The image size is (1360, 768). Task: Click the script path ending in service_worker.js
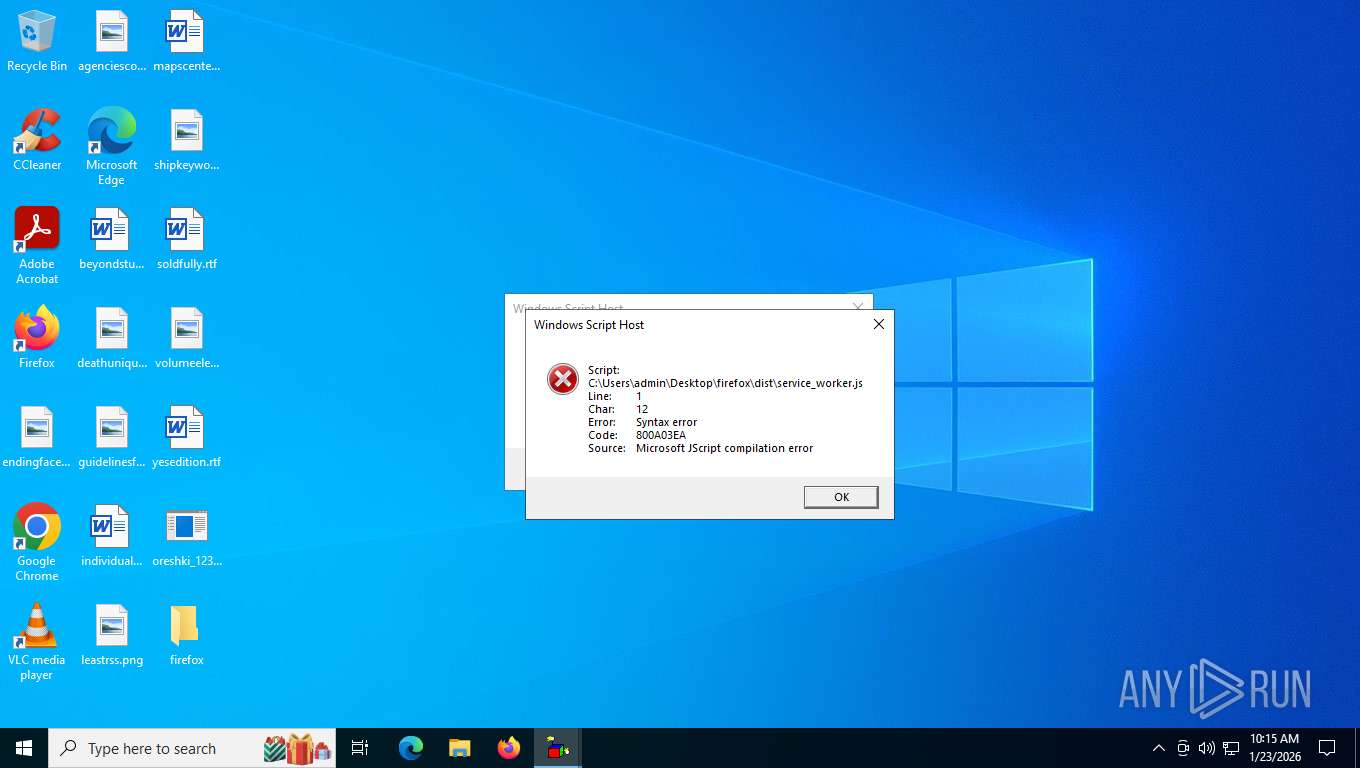point(725,383)
